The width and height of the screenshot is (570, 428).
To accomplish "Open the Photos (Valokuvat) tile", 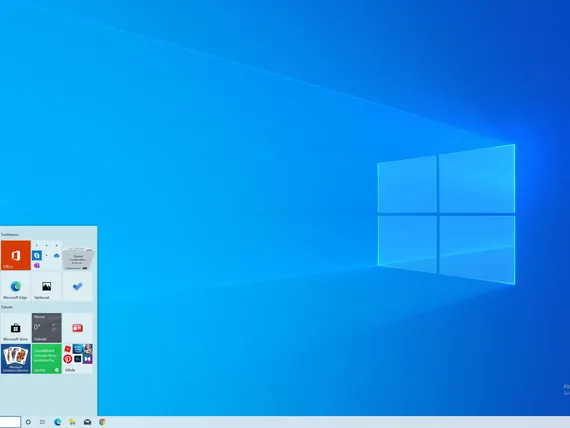I will pos(47,287).
